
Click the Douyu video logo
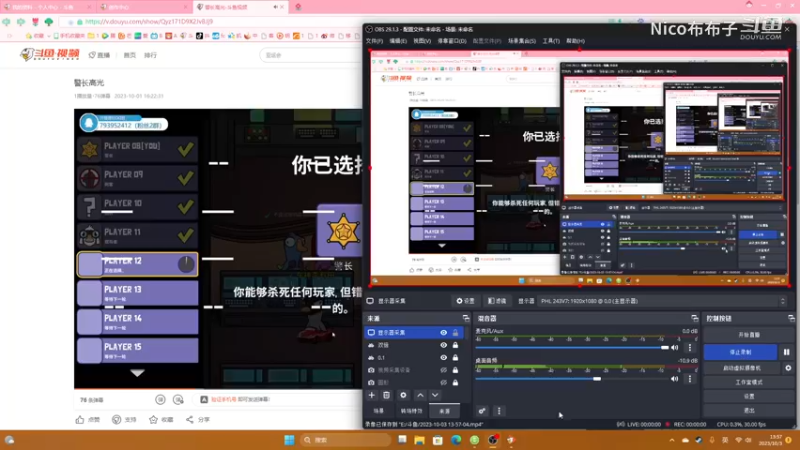49,54
